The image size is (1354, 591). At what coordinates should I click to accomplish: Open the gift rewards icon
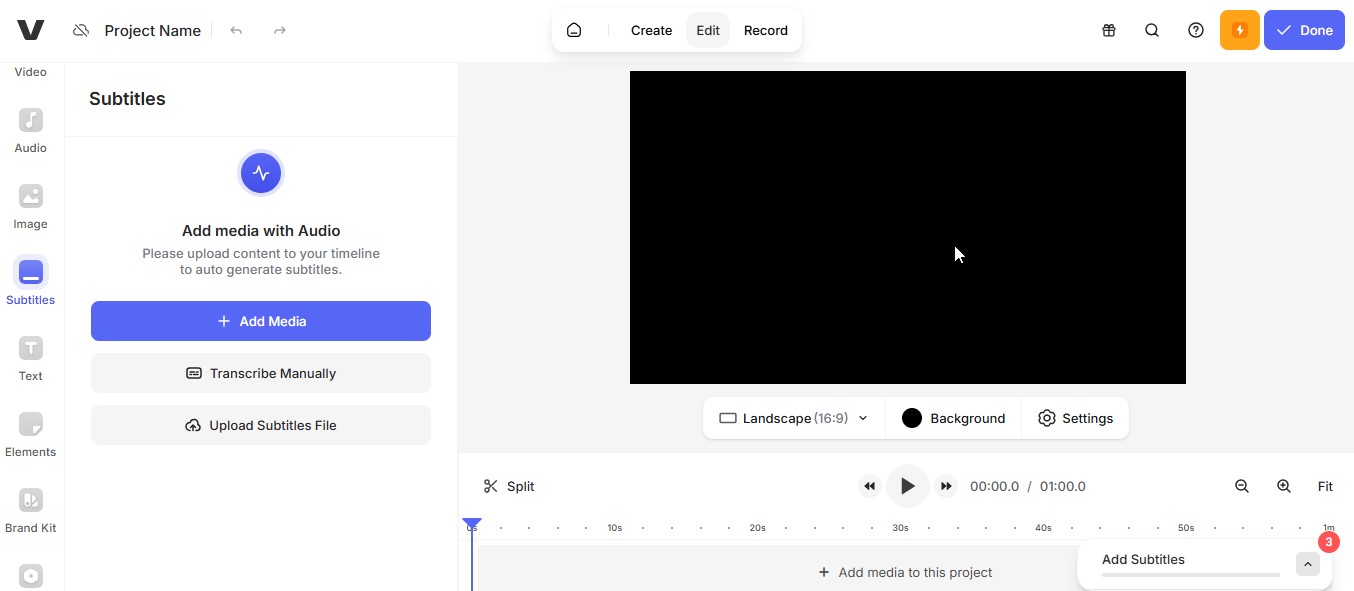point(1109,31)
